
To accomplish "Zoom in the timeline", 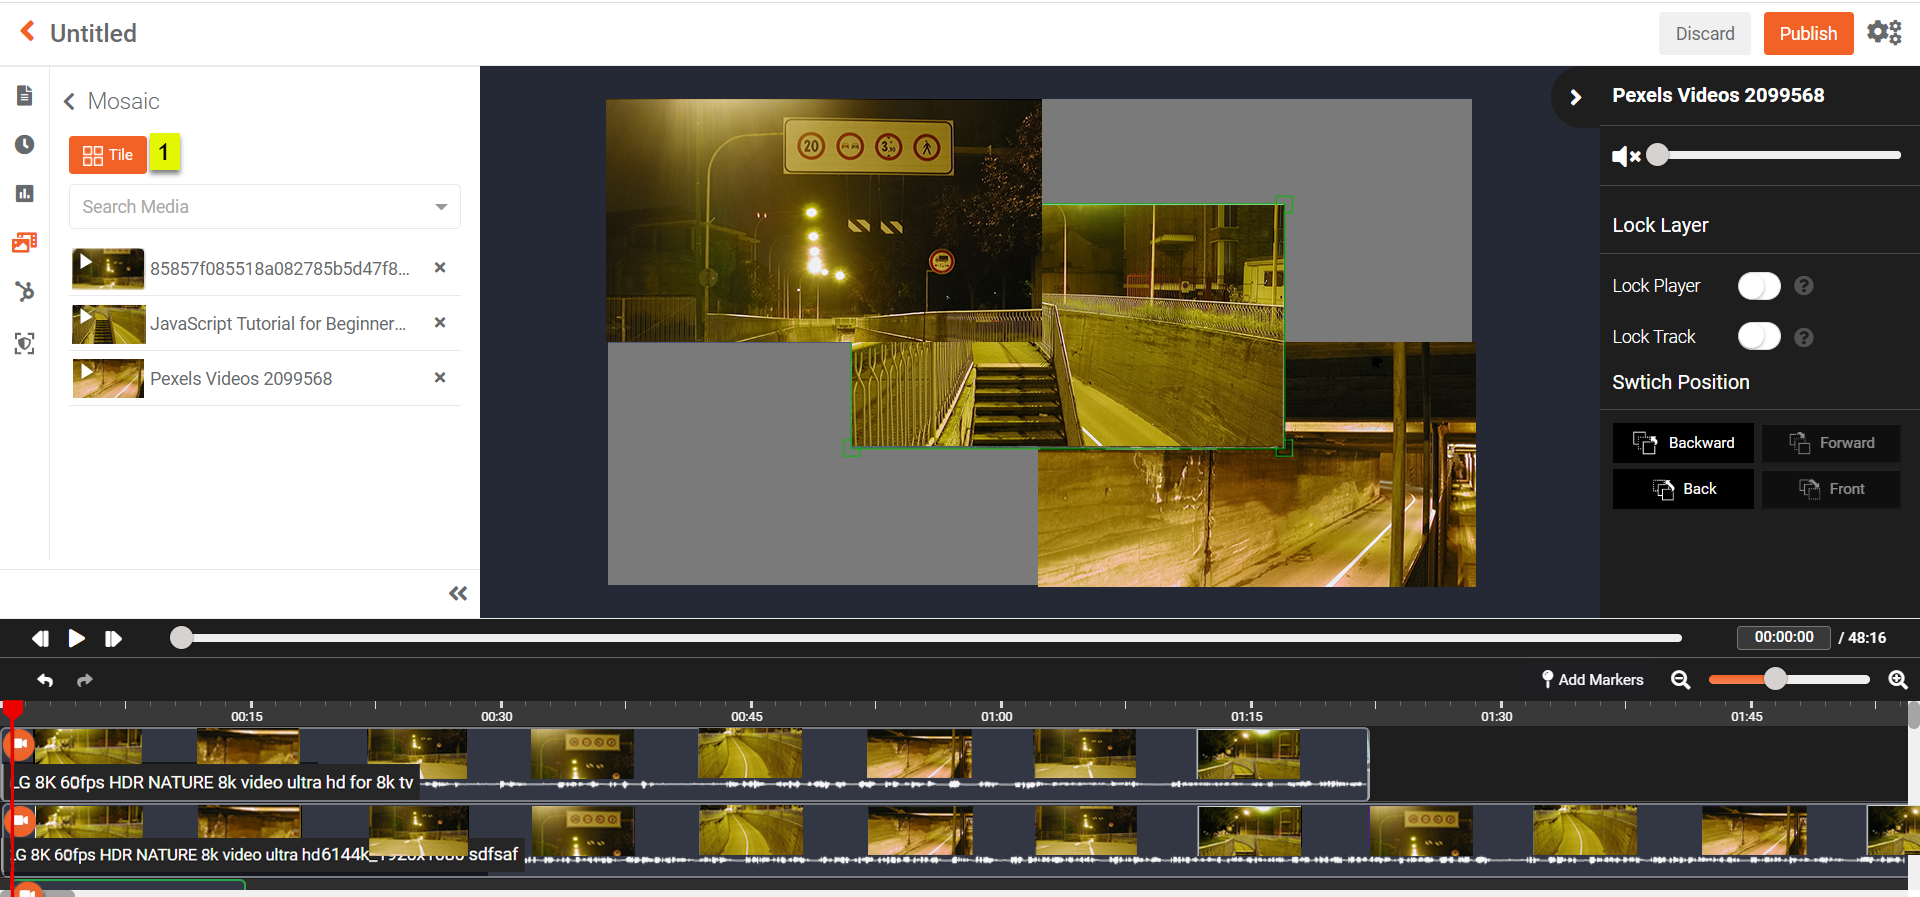I will point(1897,680).
